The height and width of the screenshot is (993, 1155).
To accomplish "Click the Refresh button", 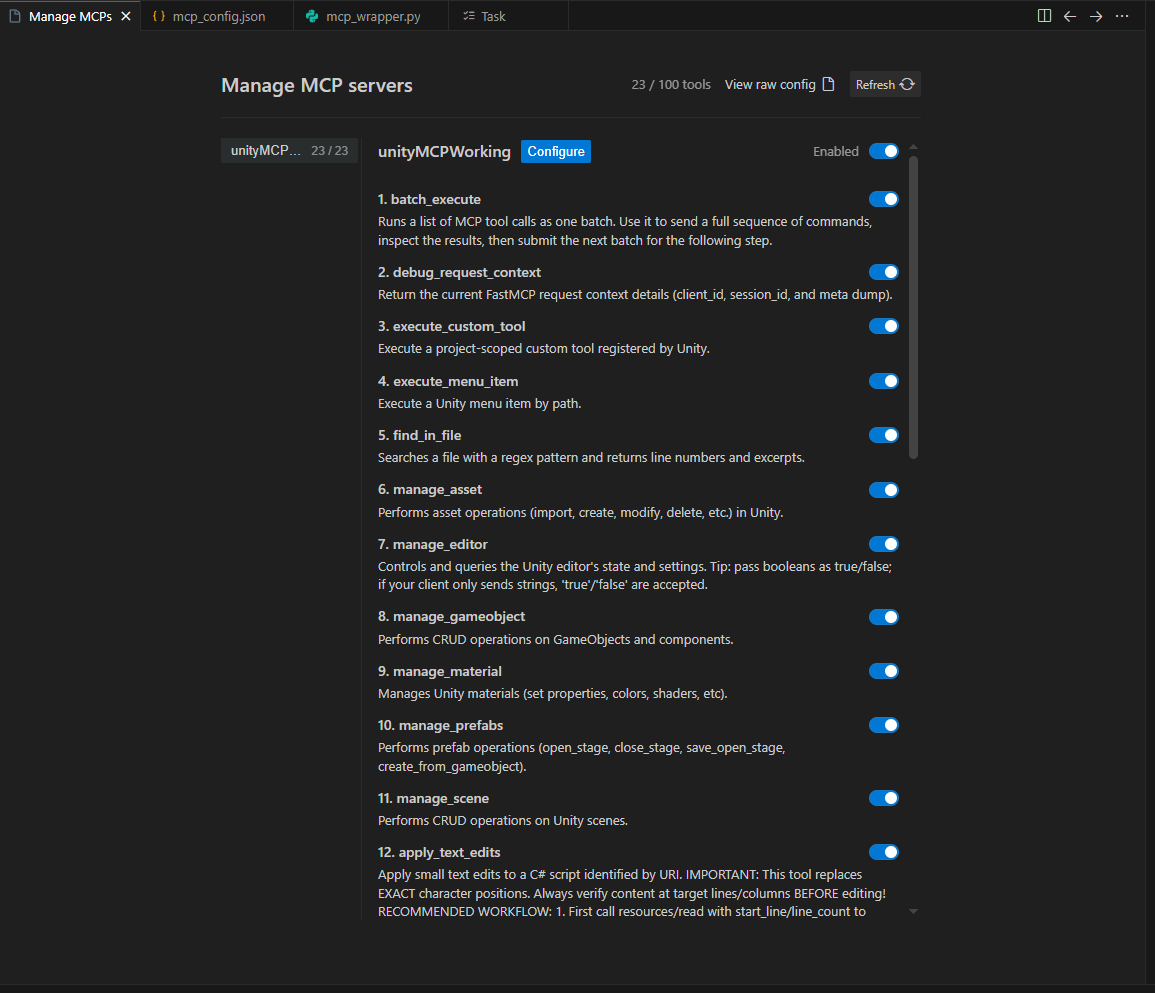I will coord(885,85).
